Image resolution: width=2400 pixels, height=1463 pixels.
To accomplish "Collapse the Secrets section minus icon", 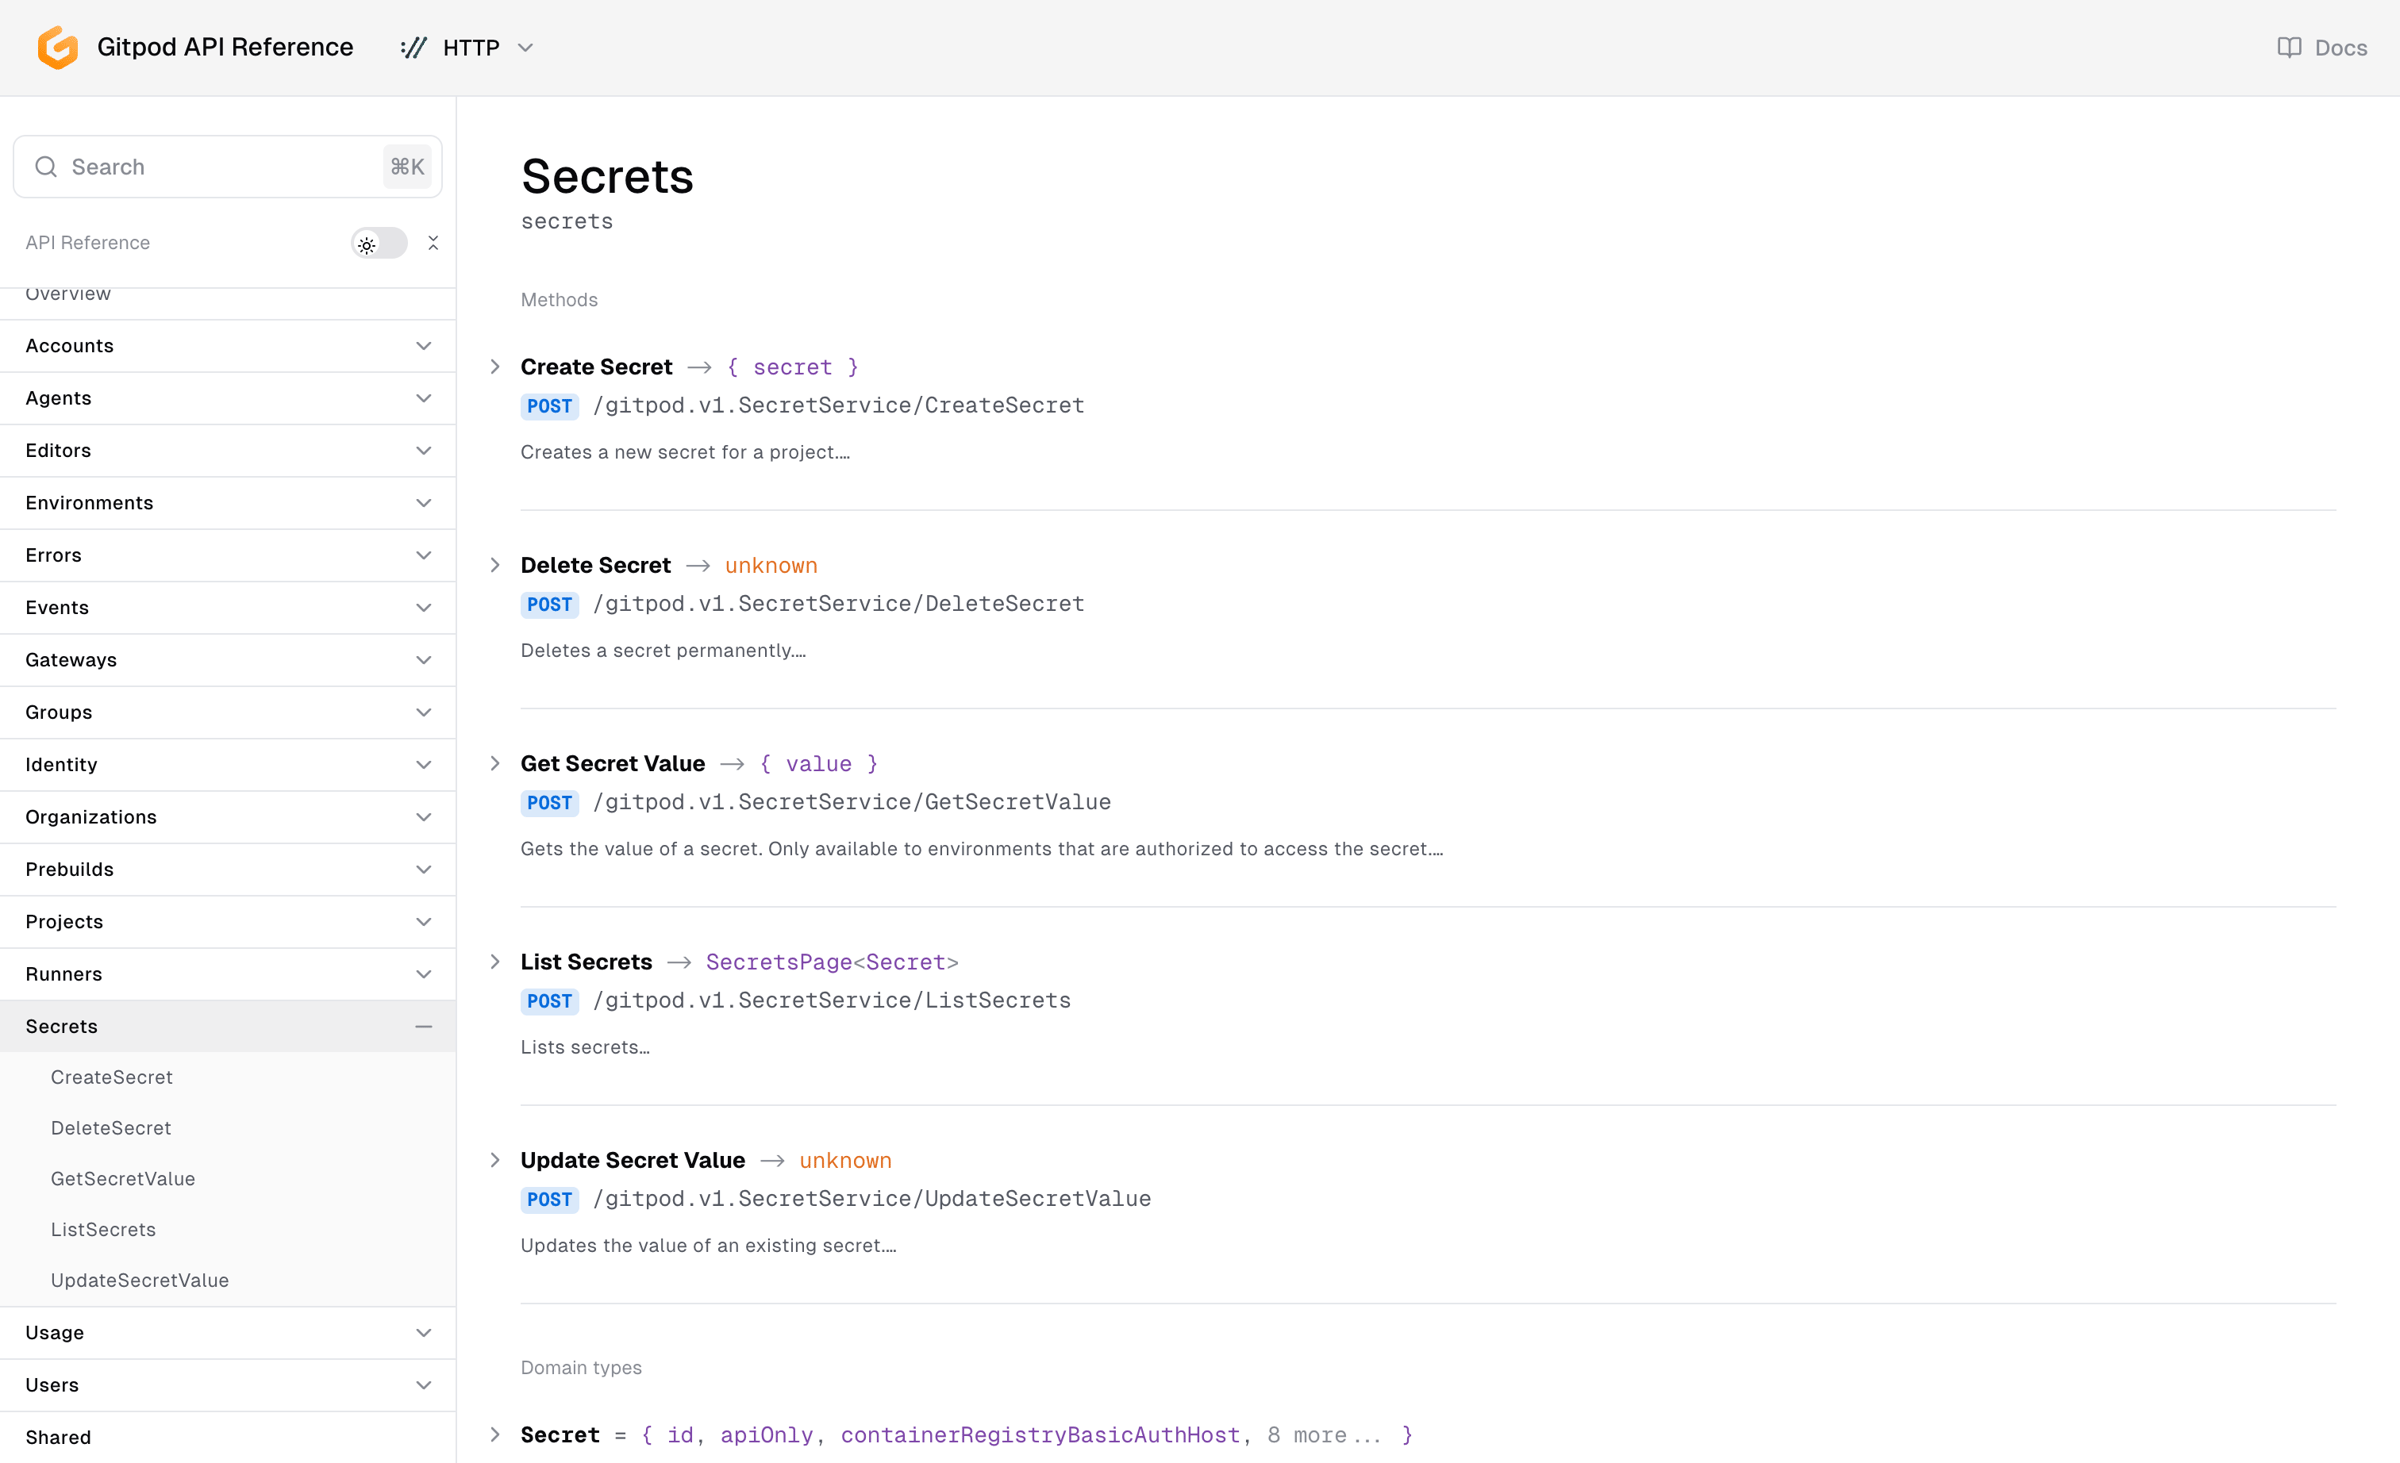I will [423, 1026].
